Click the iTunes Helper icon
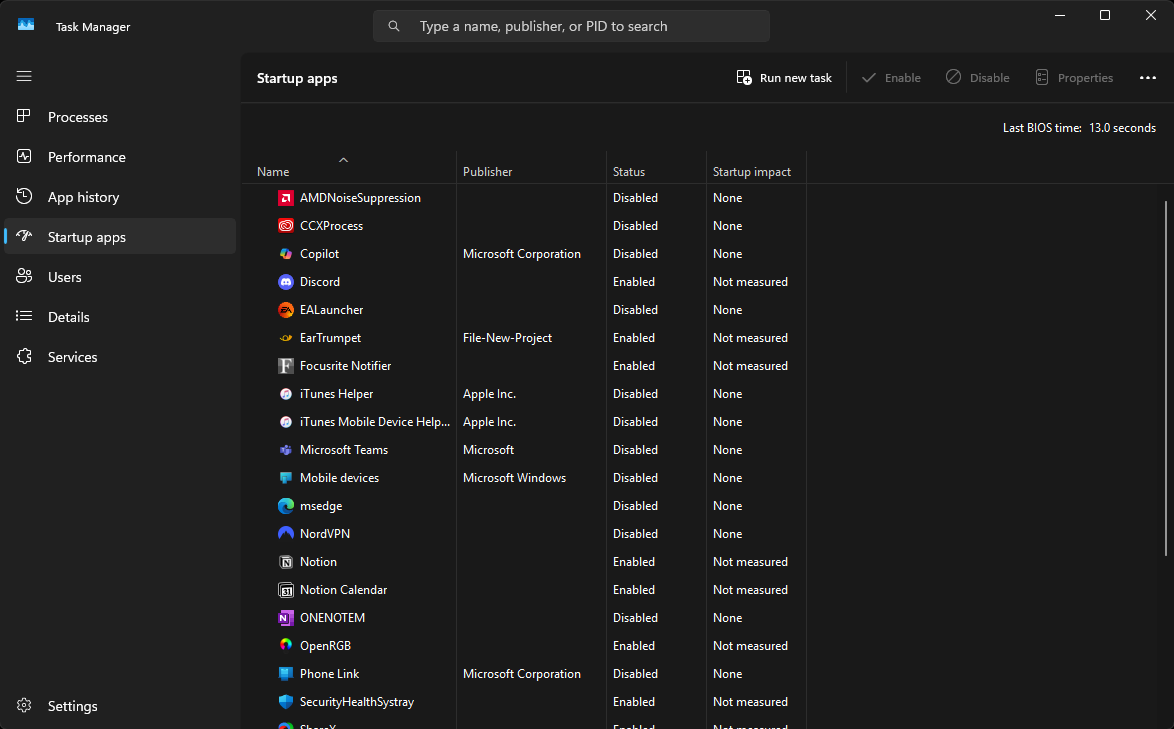 click(285, 394)
